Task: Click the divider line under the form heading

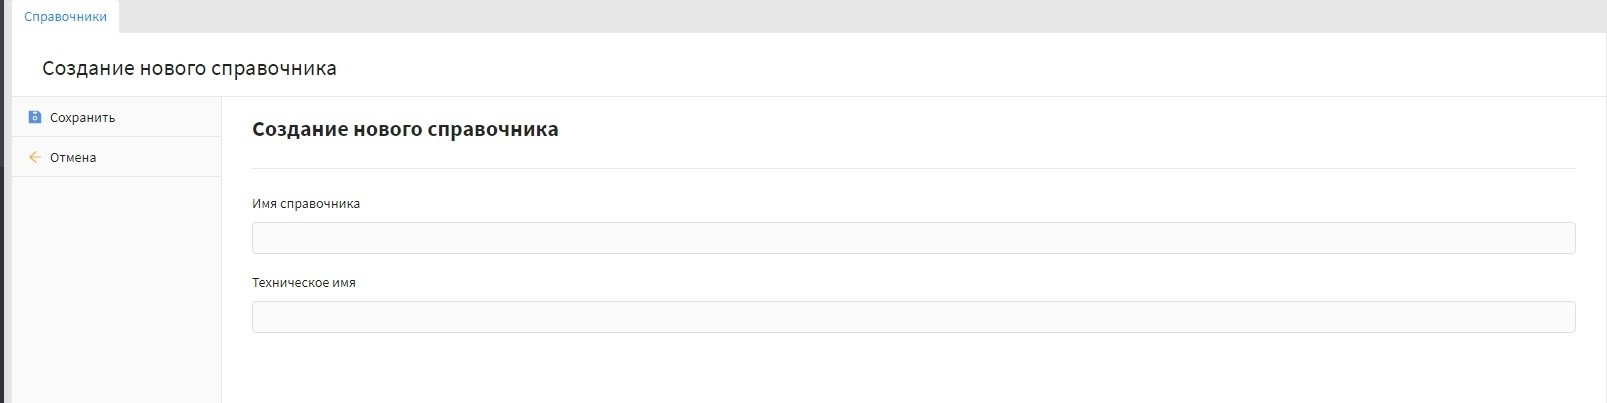Action: pos(912,168)
